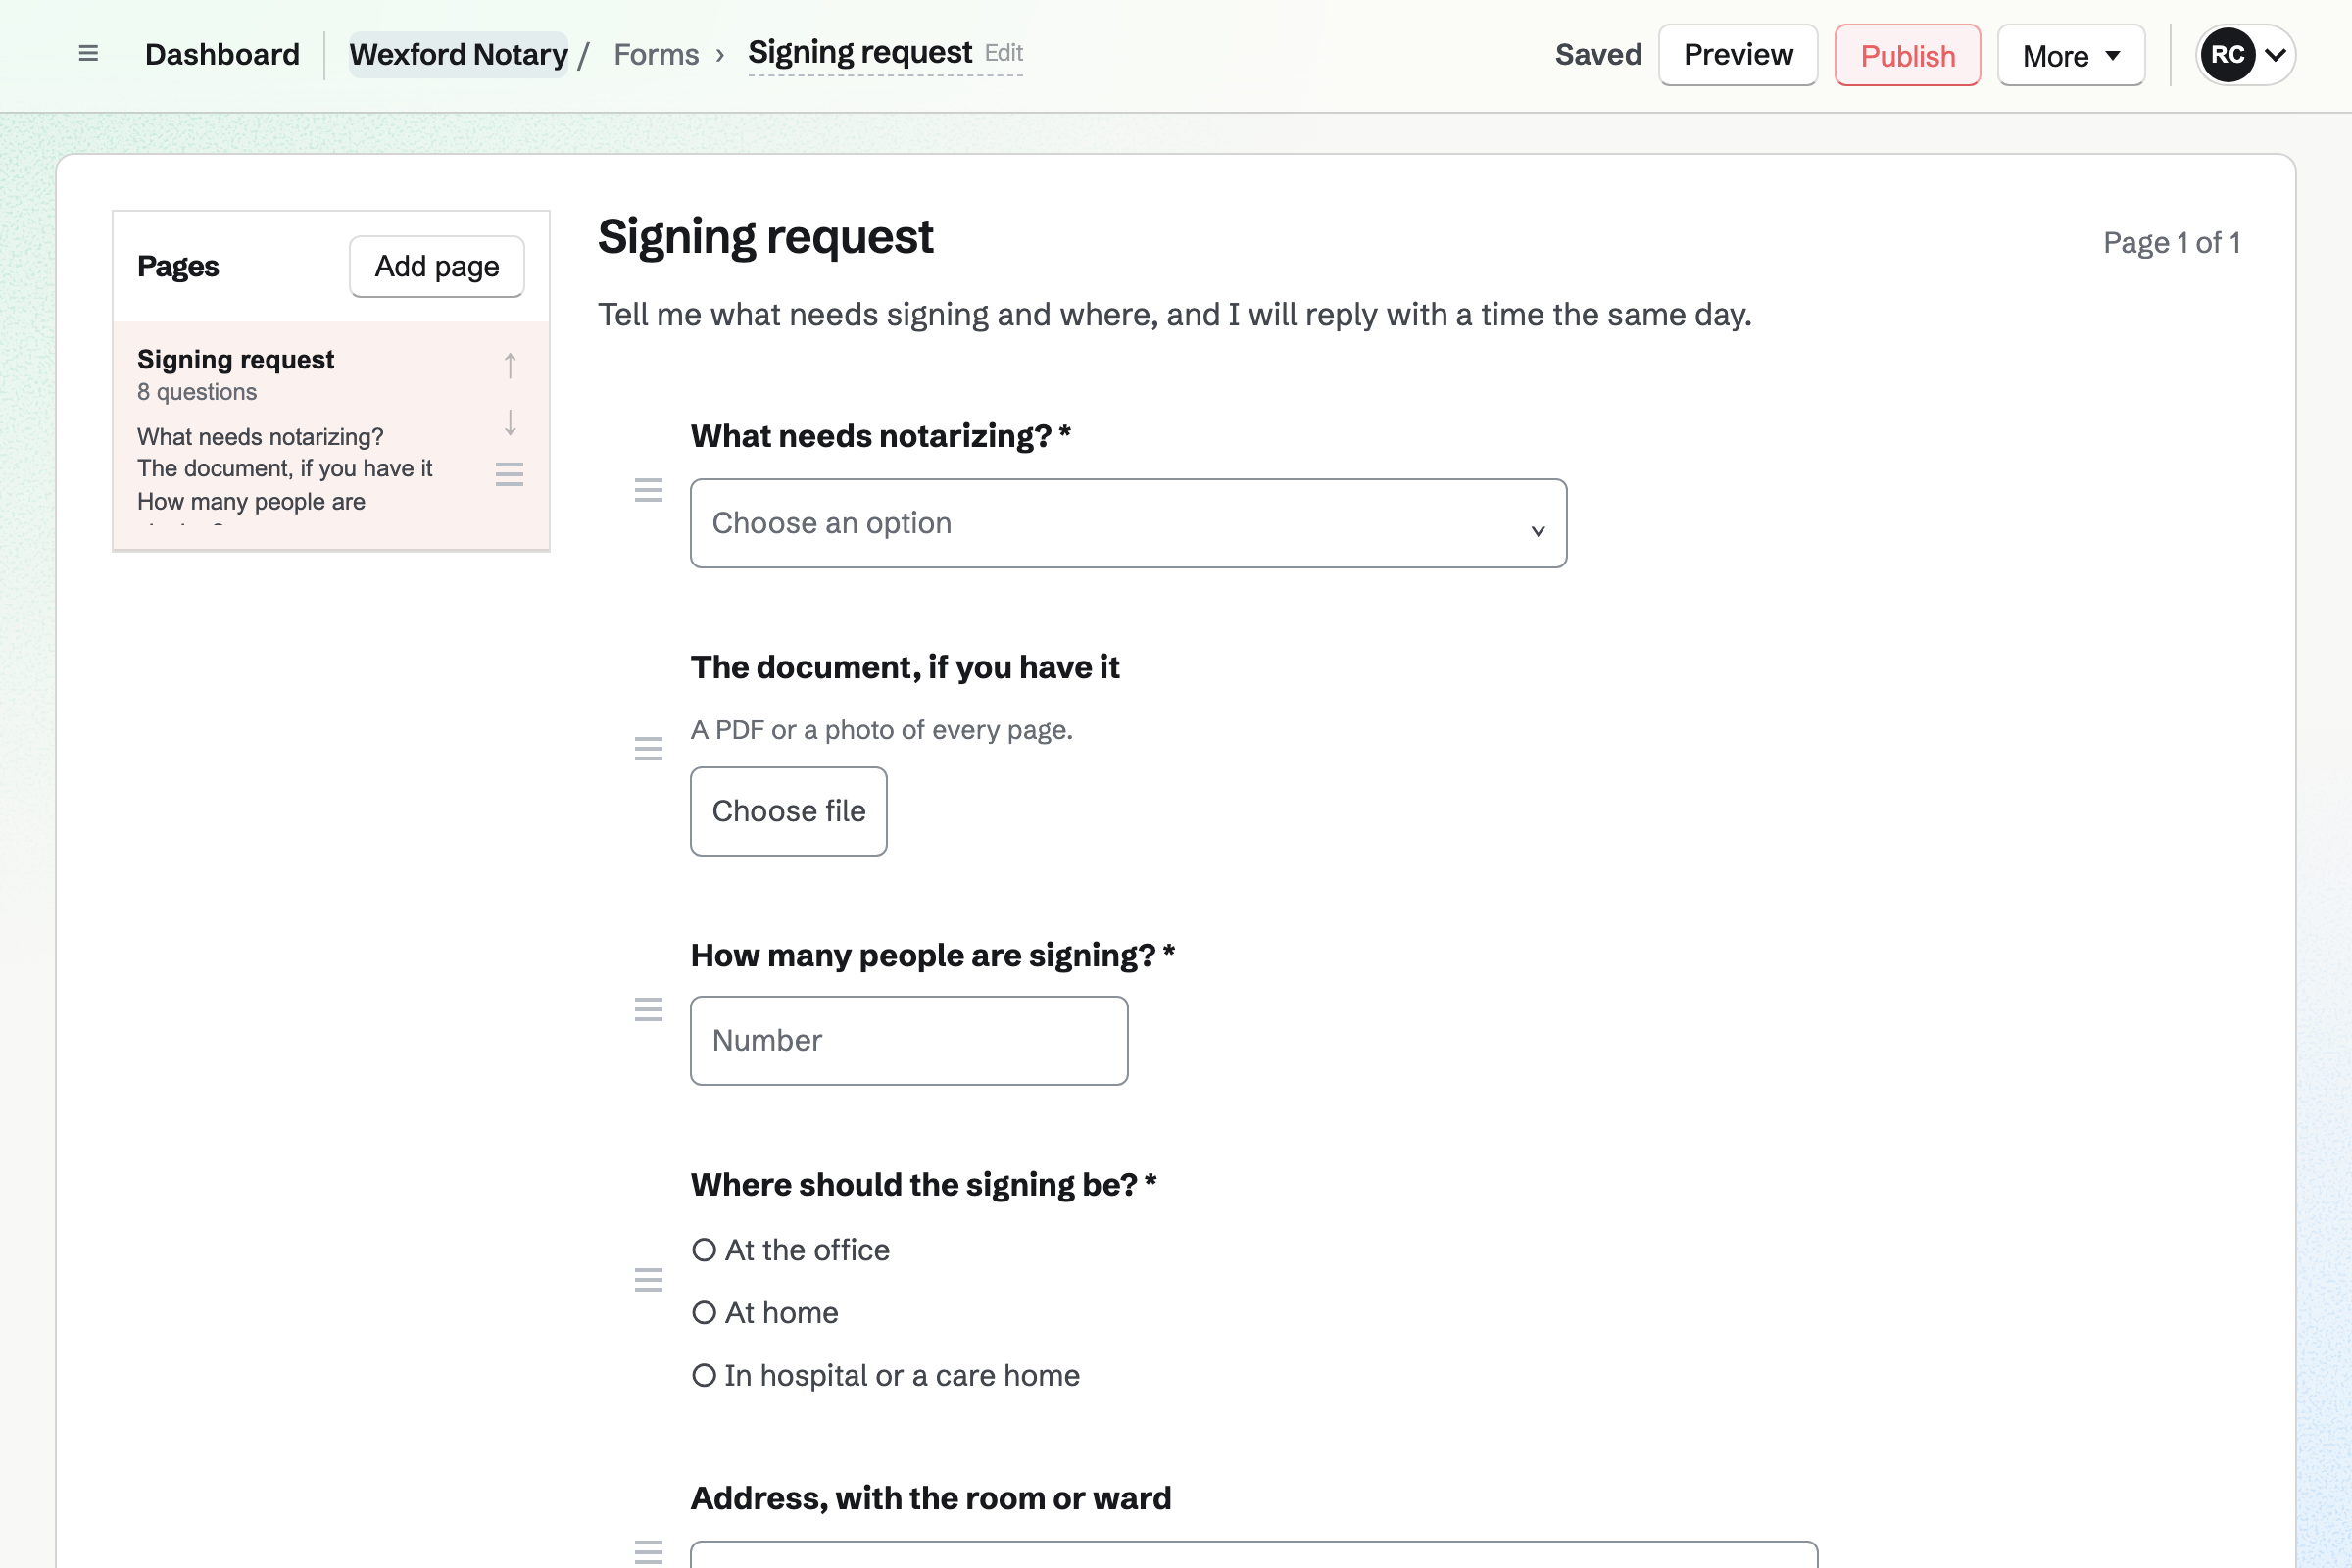This screenshot has width=2352, height=1568.
Task: Click How many people are signing label
Action: pyautogui.click(x=933, y=955)
